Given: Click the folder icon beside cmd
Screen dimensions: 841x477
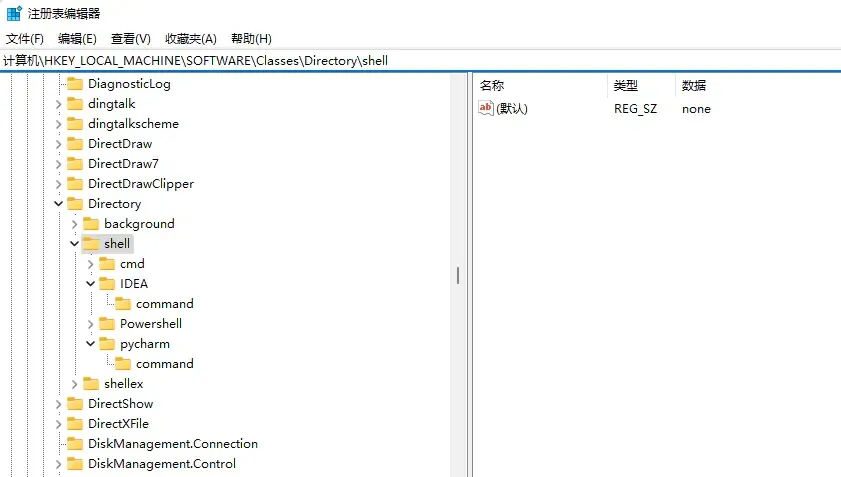Looking at the screenshot, I should pos(107,264).
